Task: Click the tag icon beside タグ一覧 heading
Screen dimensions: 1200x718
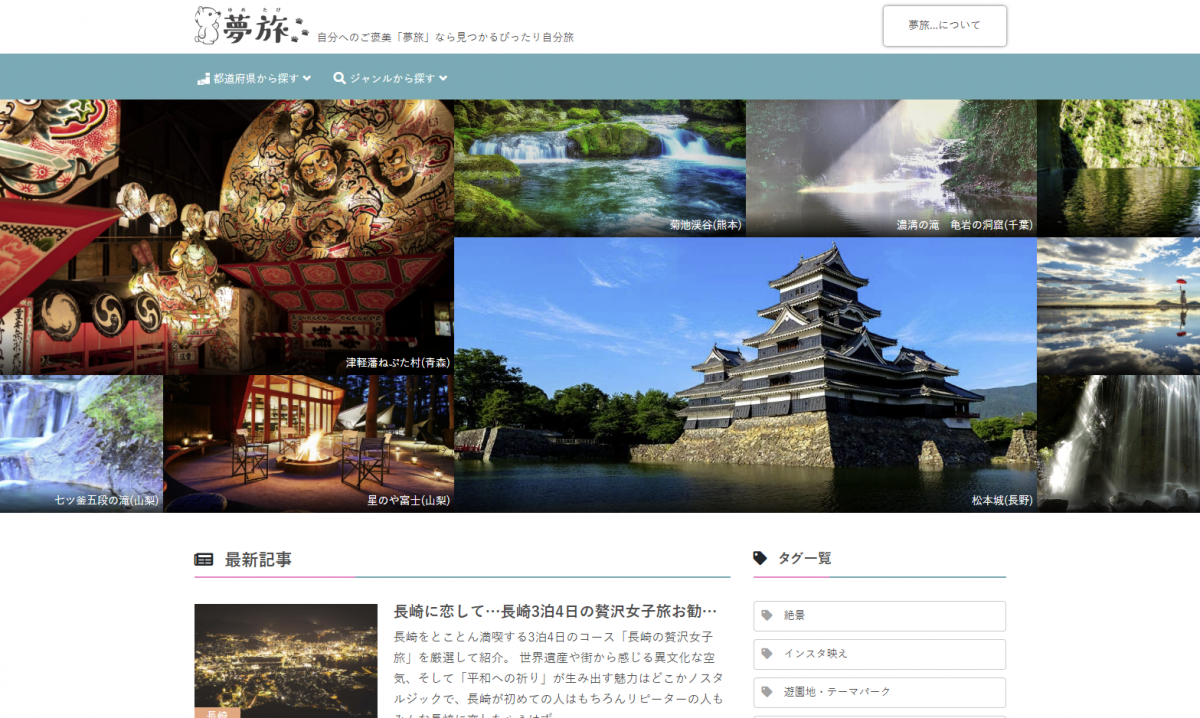Action: 760,558
